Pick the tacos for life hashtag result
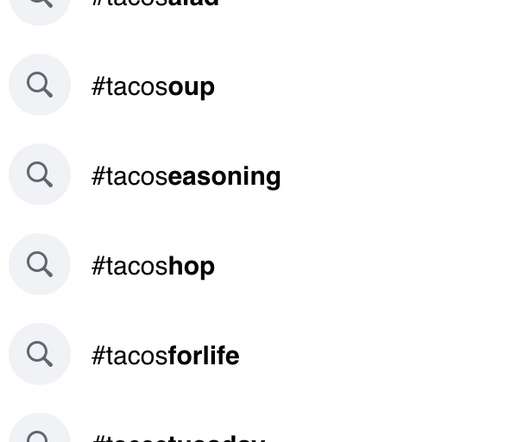The image size is (530, 442). click(x=166, y=356)
